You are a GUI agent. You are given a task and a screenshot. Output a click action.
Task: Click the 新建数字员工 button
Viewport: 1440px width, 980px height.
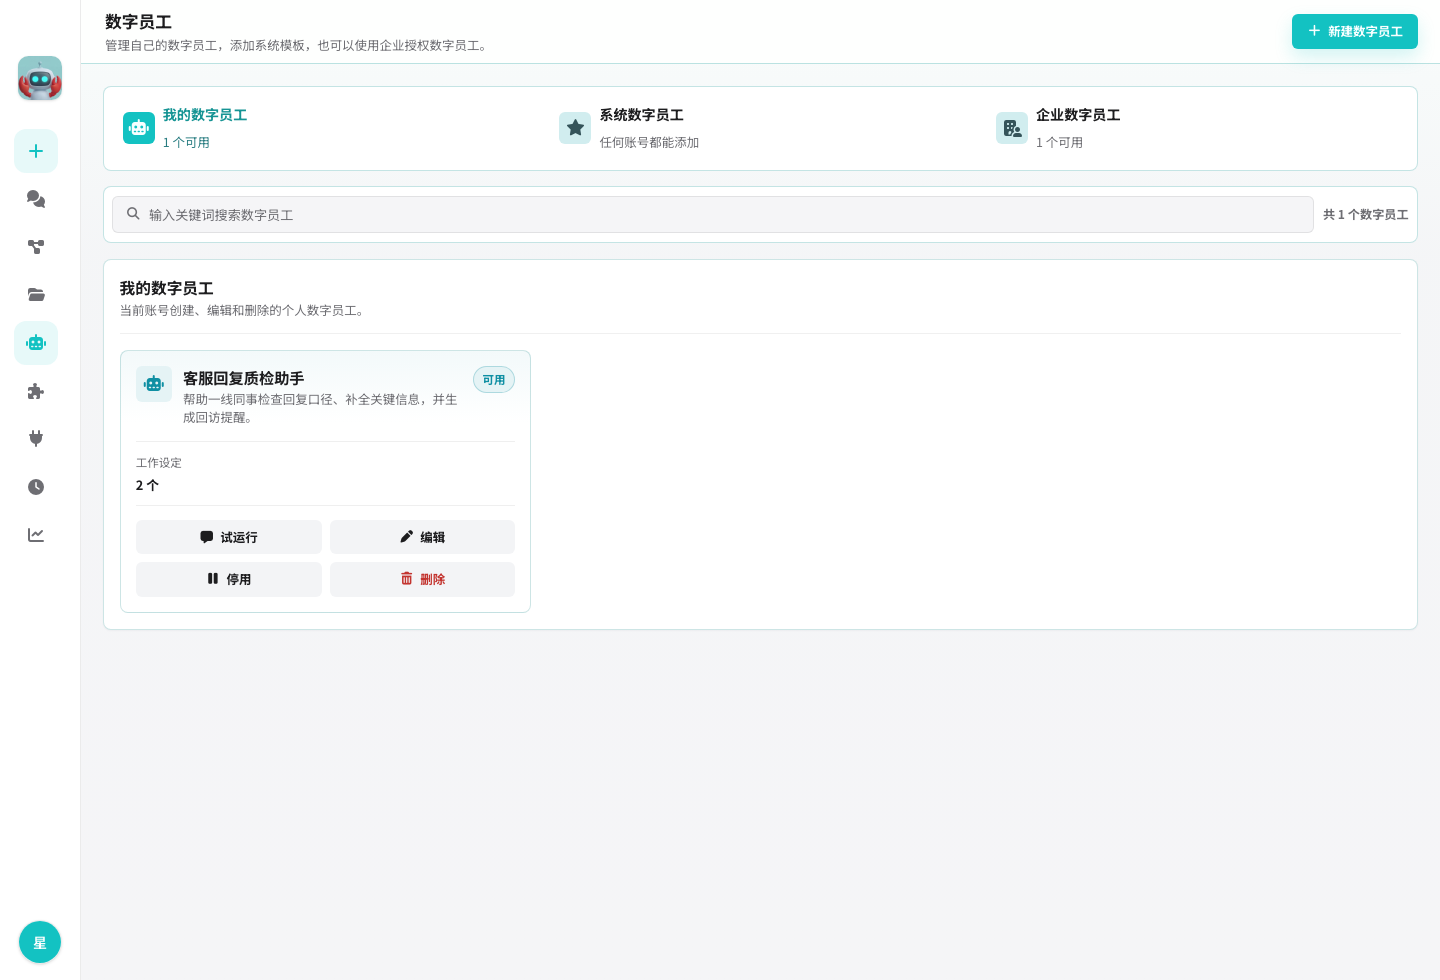coord(1355,31)
